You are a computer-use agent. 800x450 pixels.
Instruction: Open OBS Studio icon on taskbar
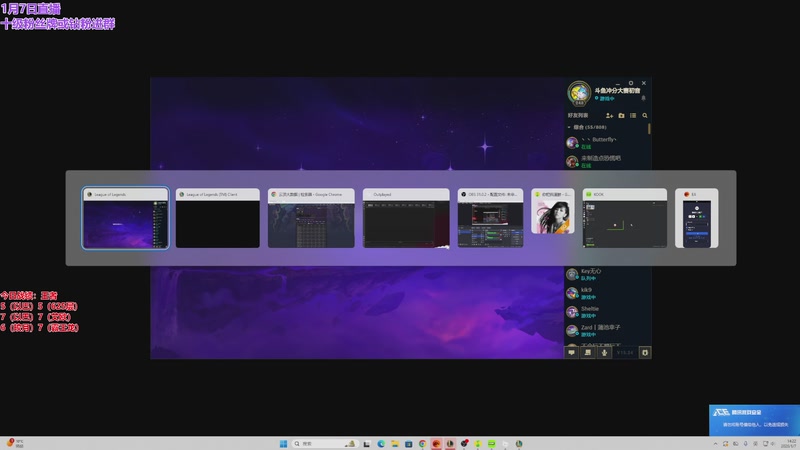pos(464,444)
